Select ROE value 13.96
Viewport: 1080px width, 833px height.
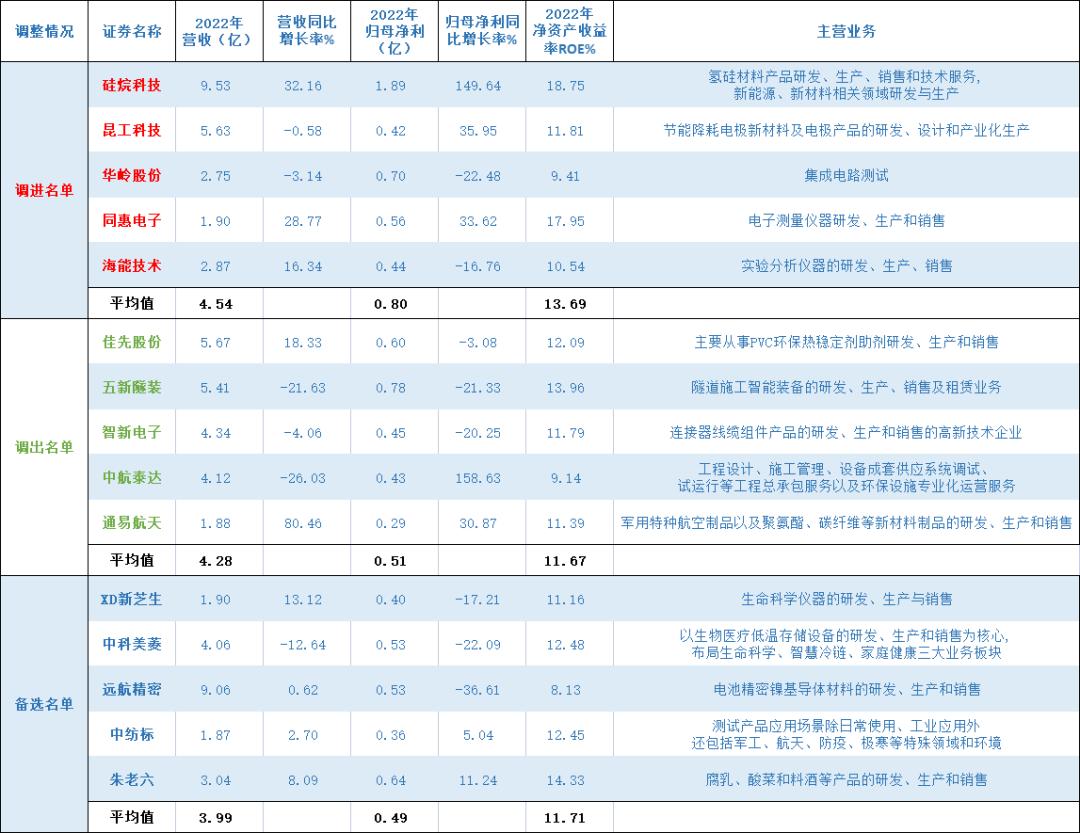(x=565, y=388)
